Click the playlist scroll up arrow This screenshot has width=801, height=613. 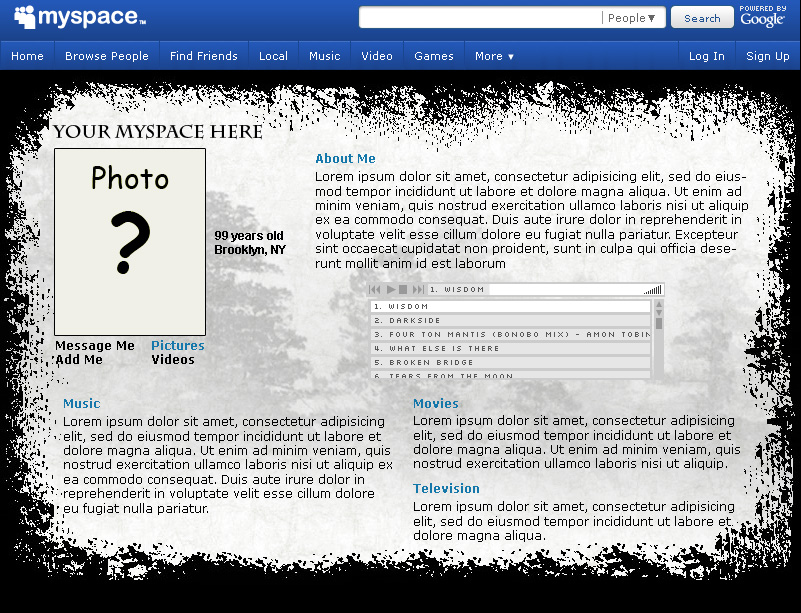[x=659, y=304]
